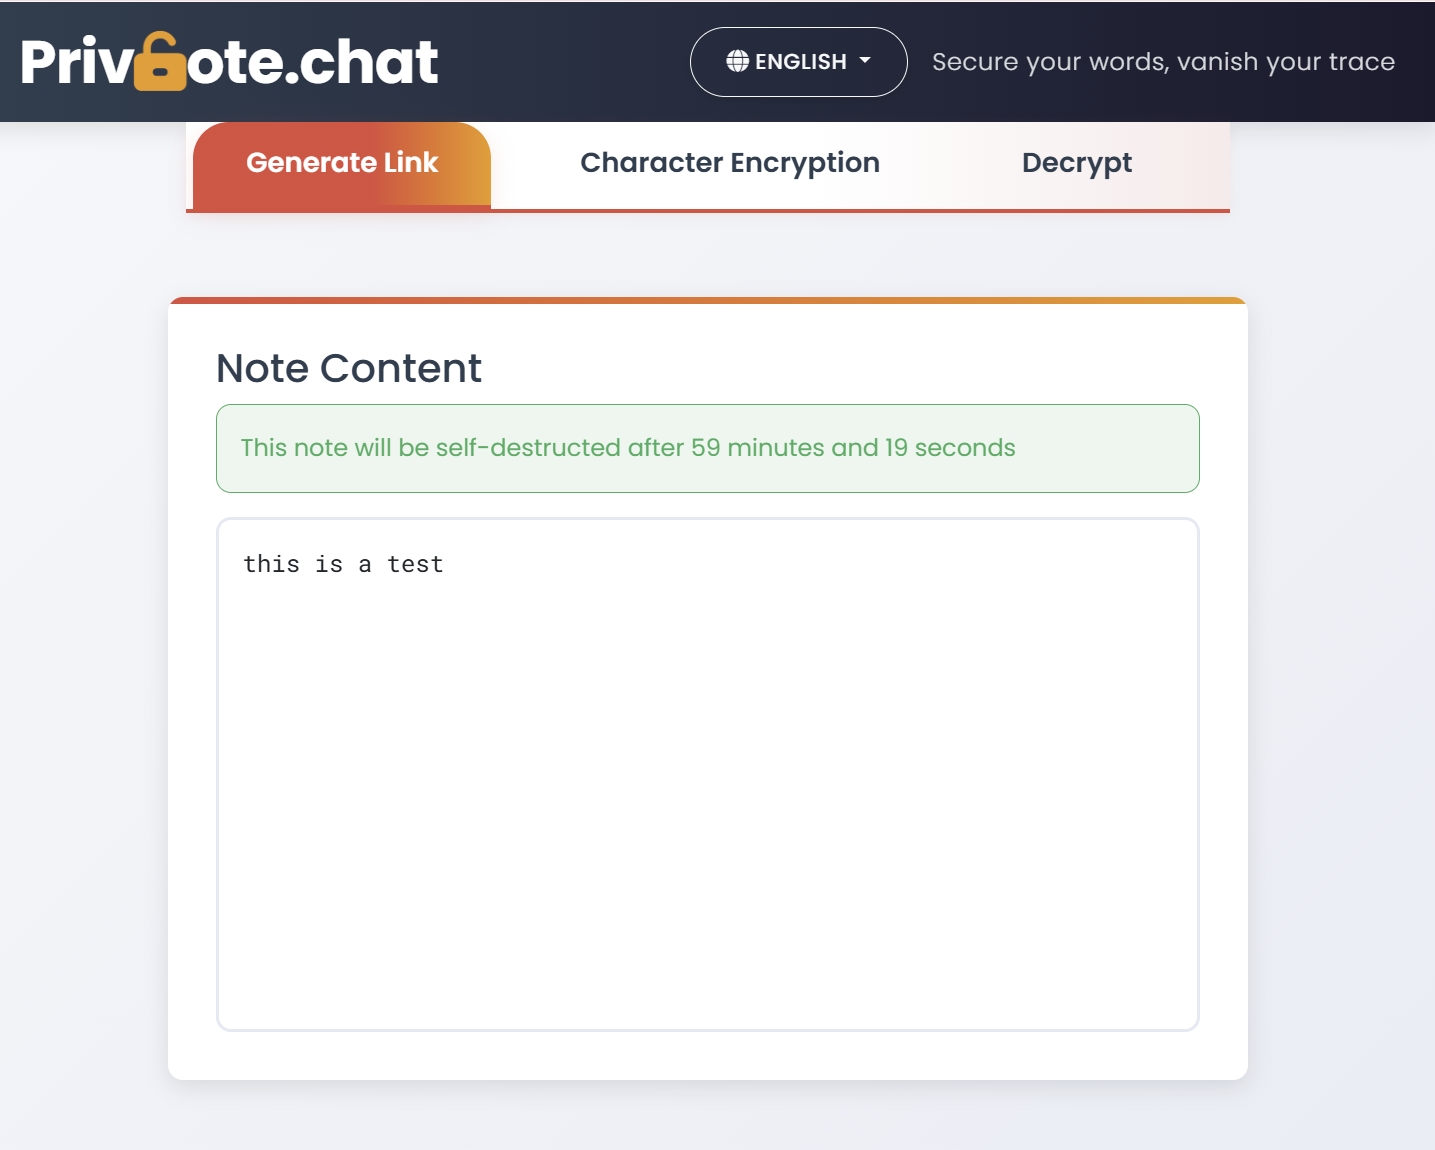
Task: Open the Decrypt tab
Action: click(x=1076, y=163)
